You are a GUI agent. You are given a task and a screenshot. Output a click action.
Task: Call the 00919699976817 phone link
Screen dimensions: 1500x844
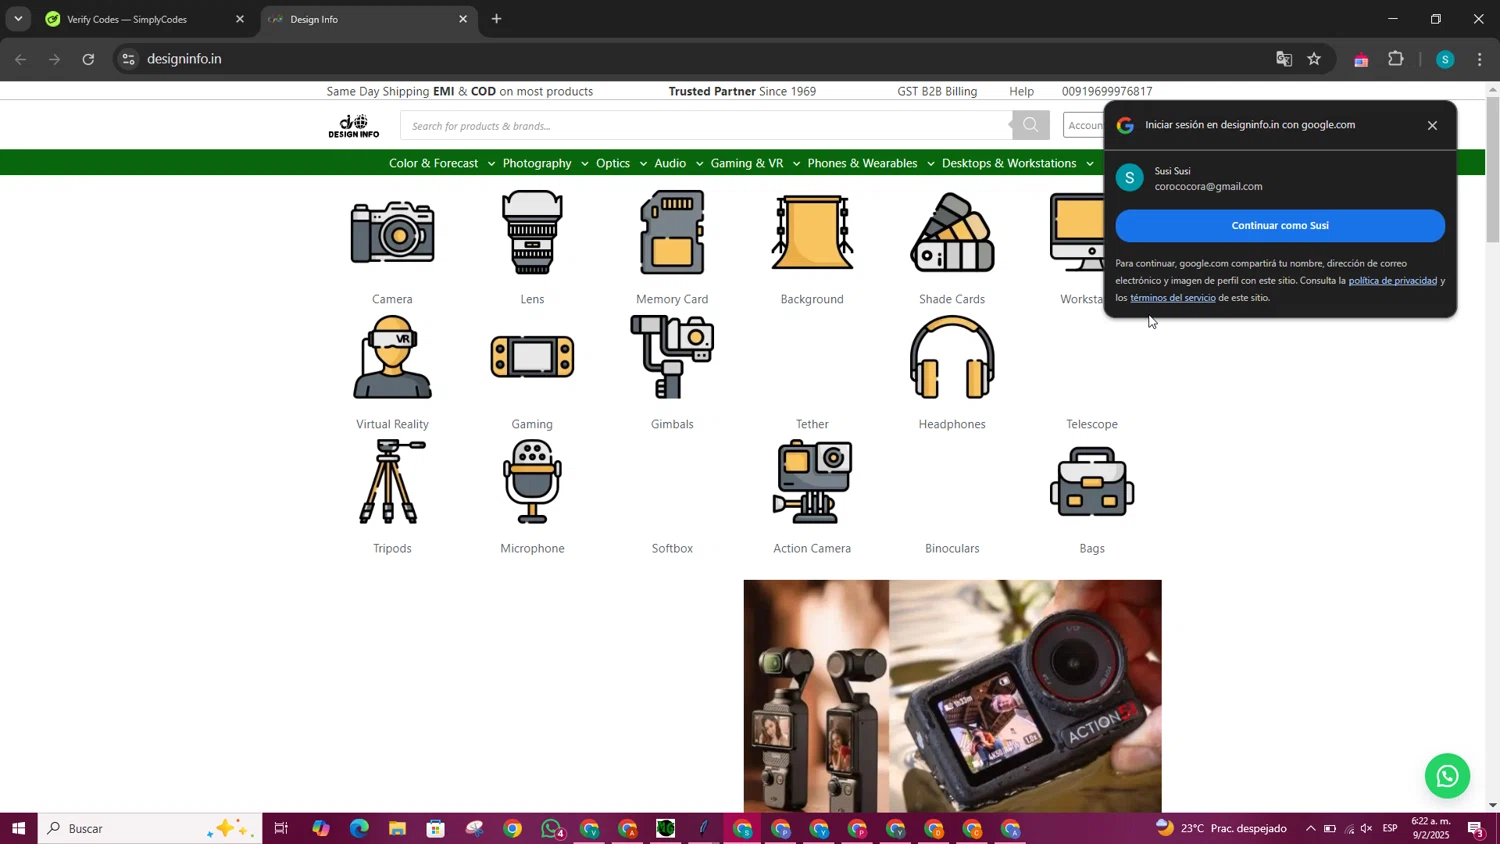click(1107, 91)
